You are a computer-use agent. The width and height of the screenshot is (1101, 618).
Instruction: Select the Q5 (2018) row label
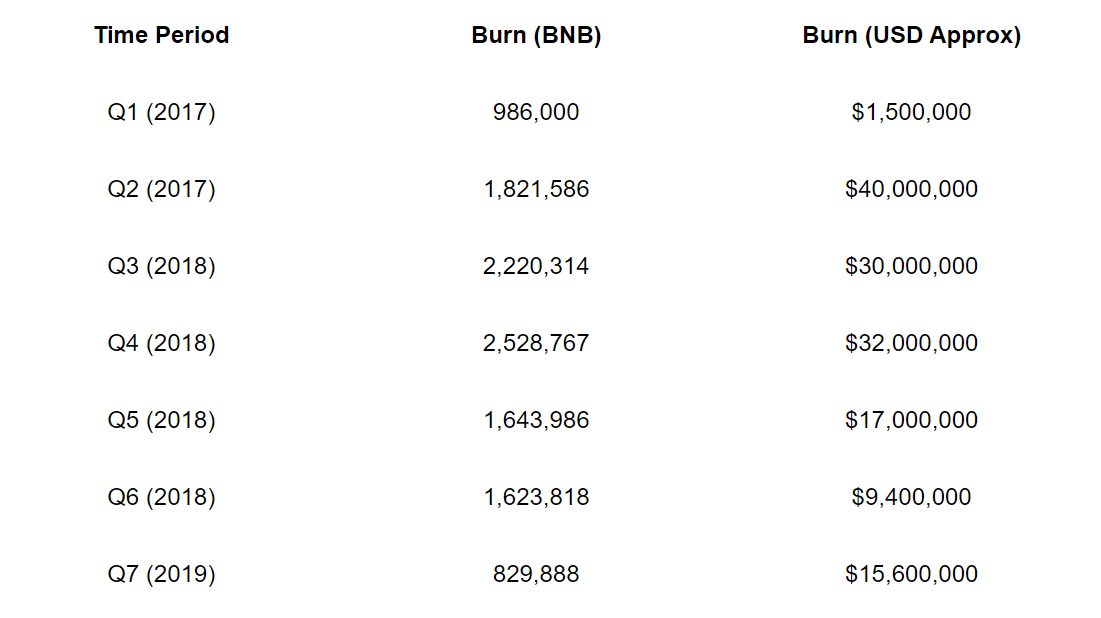[162, 420]
